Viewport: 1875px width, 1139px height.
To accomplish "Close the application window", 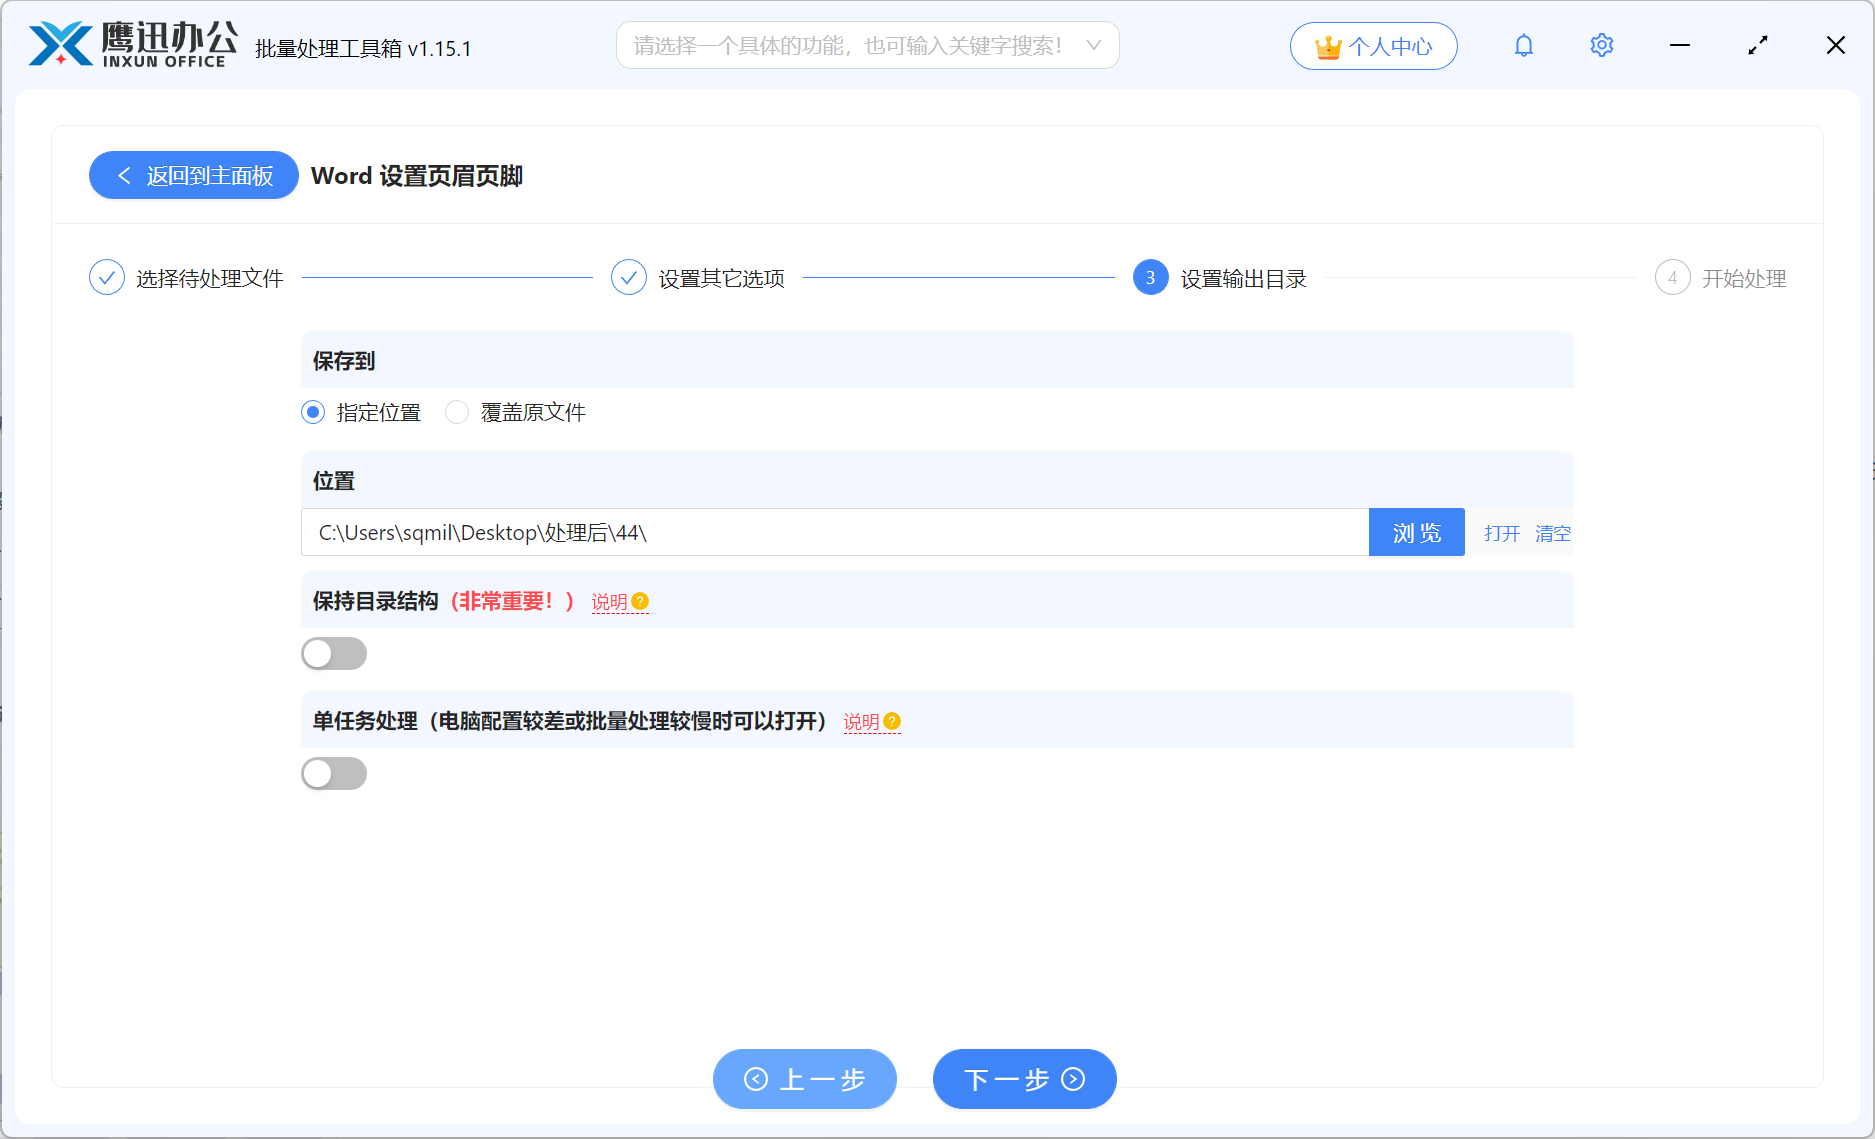I will pos(1836,46).
